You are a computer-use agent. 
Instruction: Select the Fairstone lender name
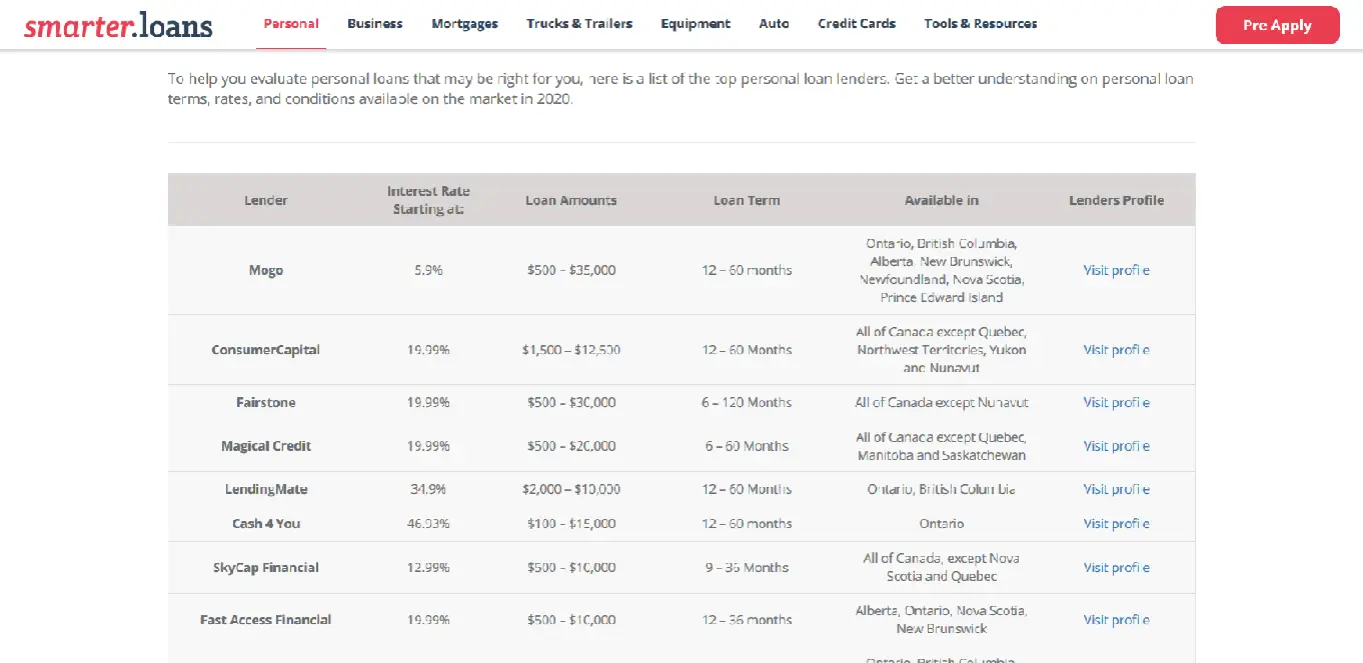click(x=266, y=402)
